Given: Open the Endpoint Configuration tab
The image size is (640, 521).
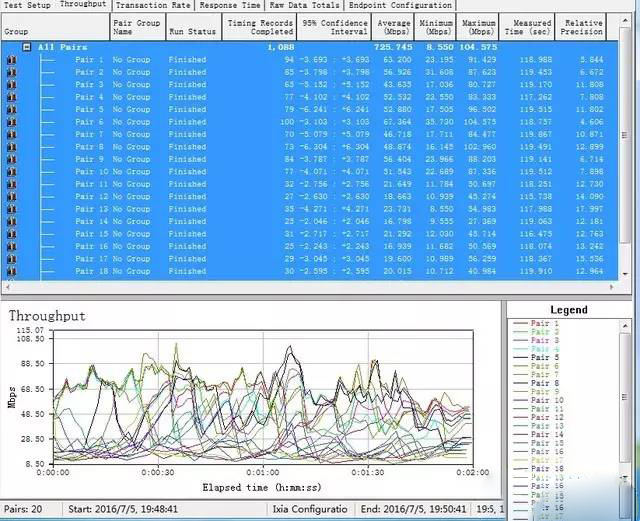Looking at the screenshot, I should tap(400, 5).
